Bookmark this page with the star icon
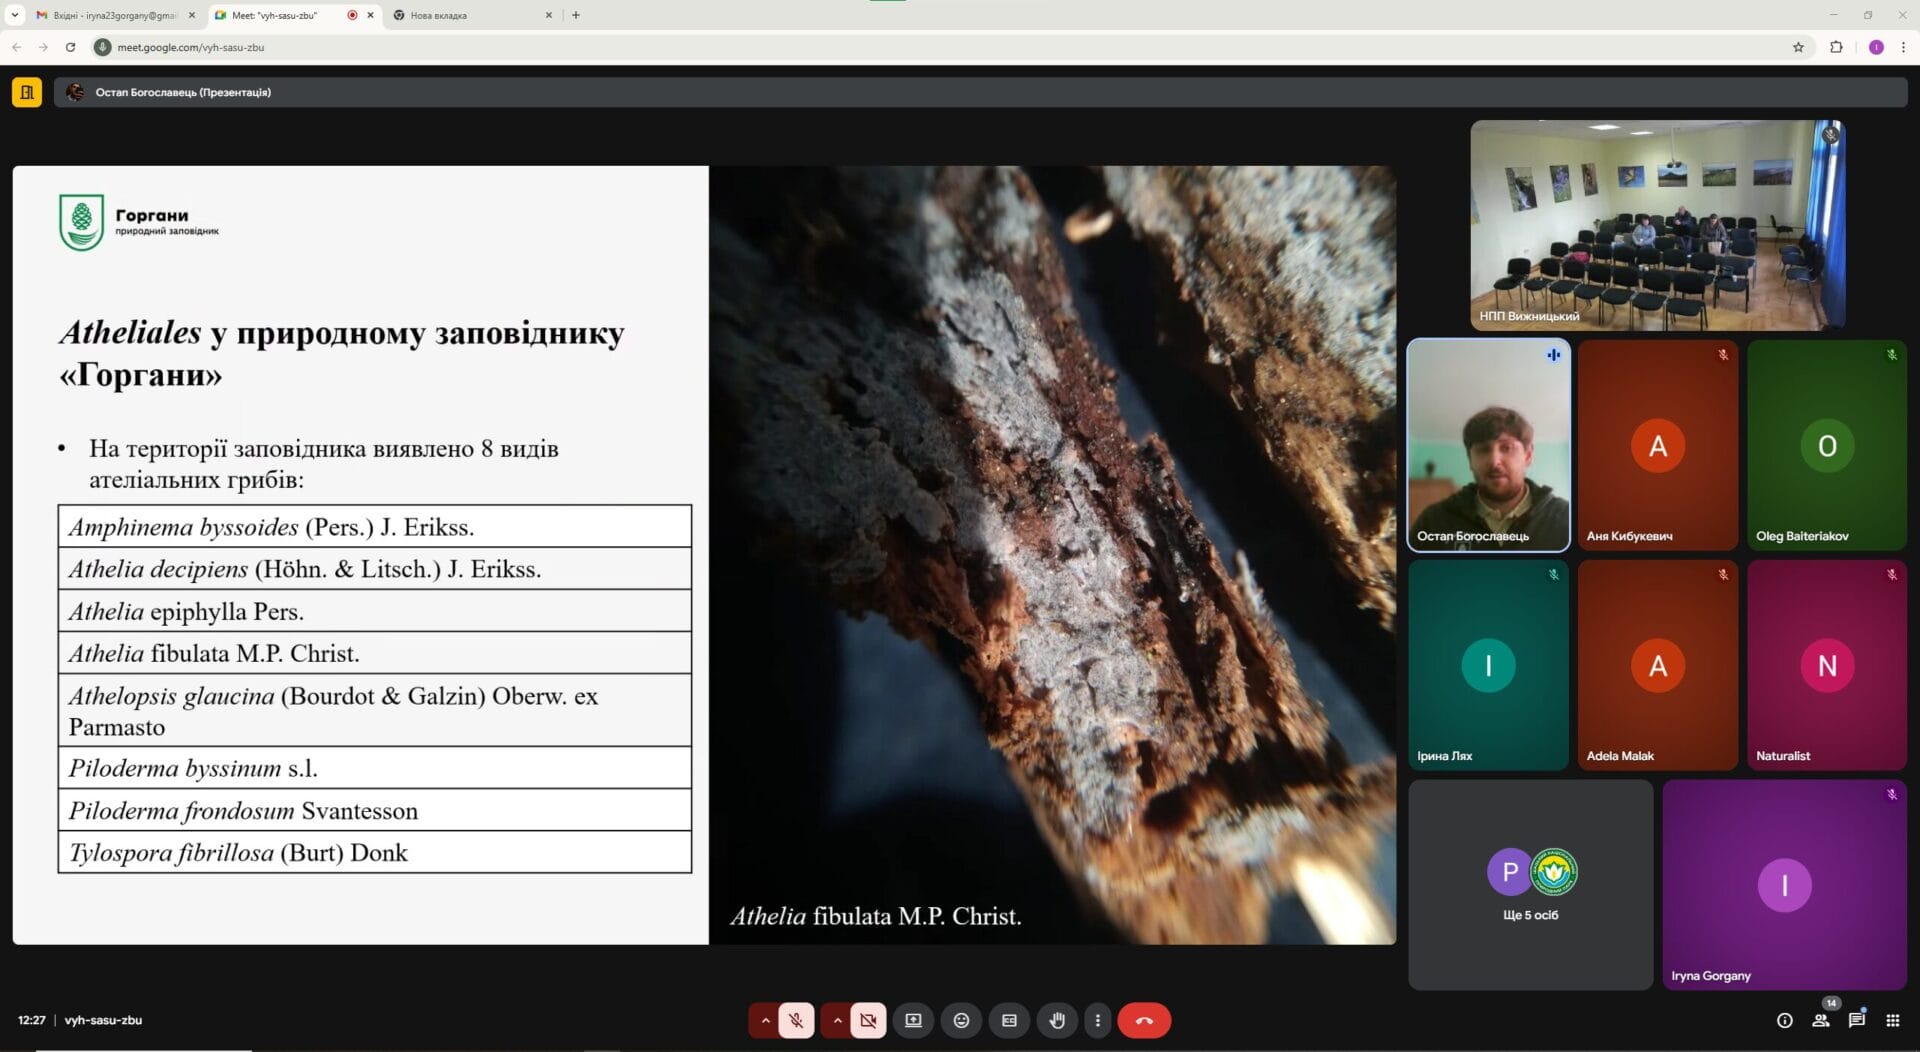Viewport: 1920px width, 1052px height. click(1798, 47)
